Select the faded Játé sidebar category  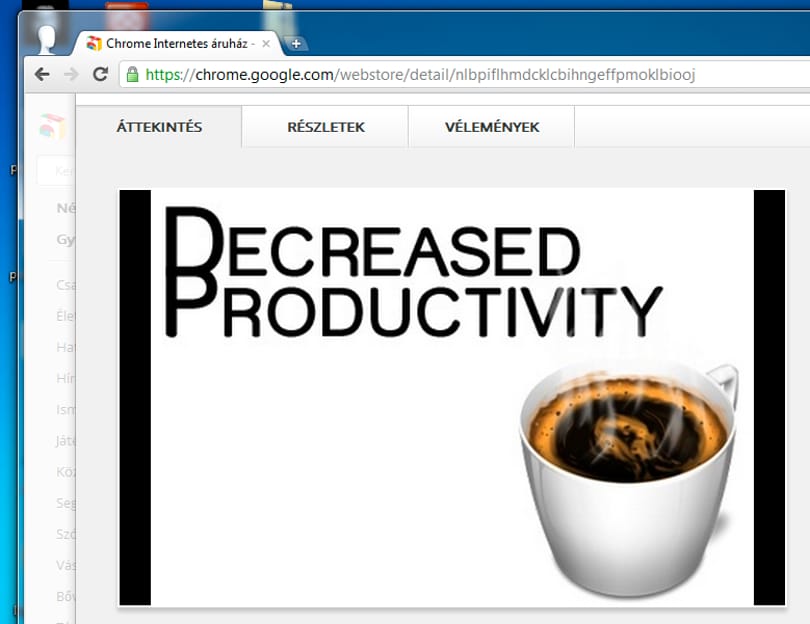[66, 441]
